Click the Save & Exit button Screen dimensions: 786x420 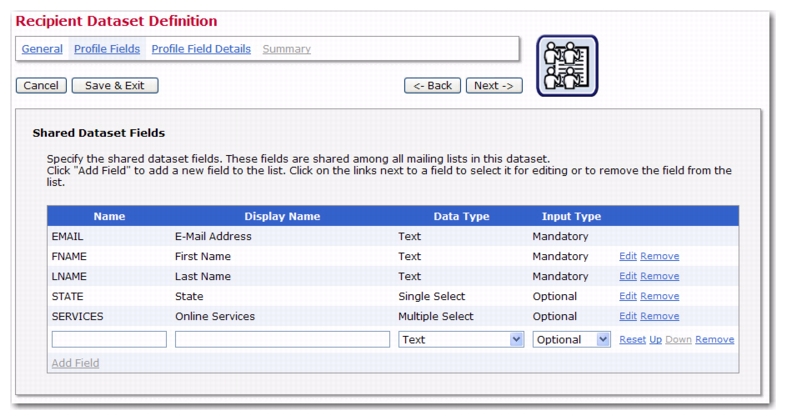(115, 86)
